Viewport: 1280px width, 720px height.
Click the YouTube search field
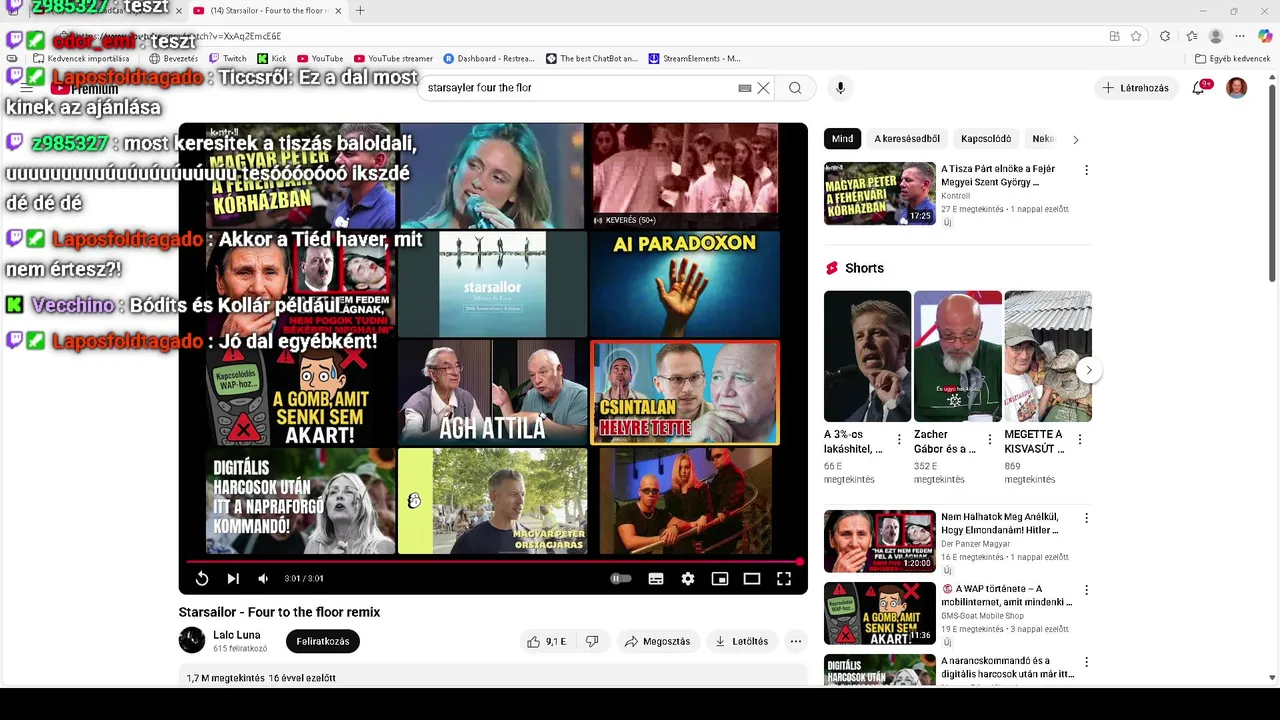(580, 88)
